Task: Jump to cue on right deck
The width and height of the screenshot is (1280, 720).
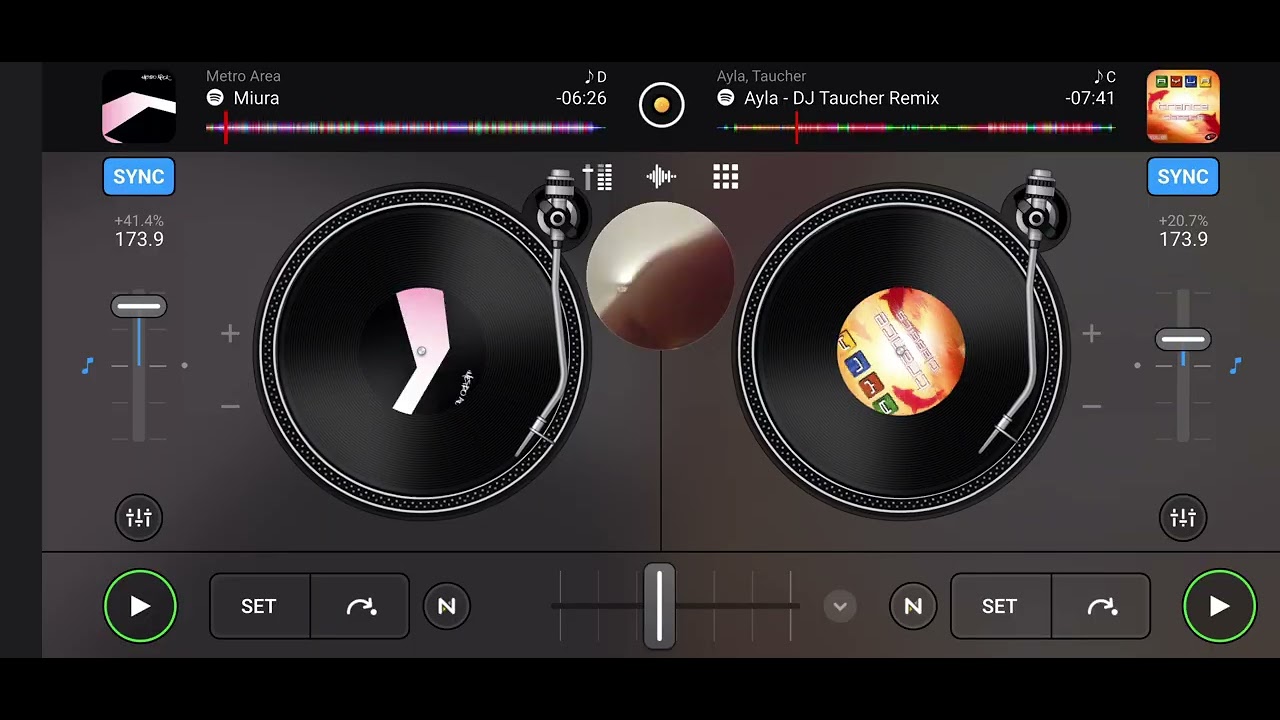Action: click(1101, 606)
